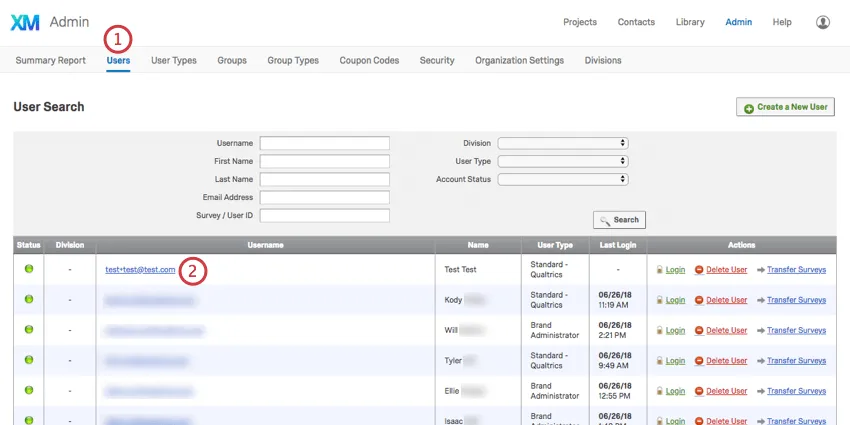
Task: Focus the Survey / User ID field
Action: (x=324, y=215)
